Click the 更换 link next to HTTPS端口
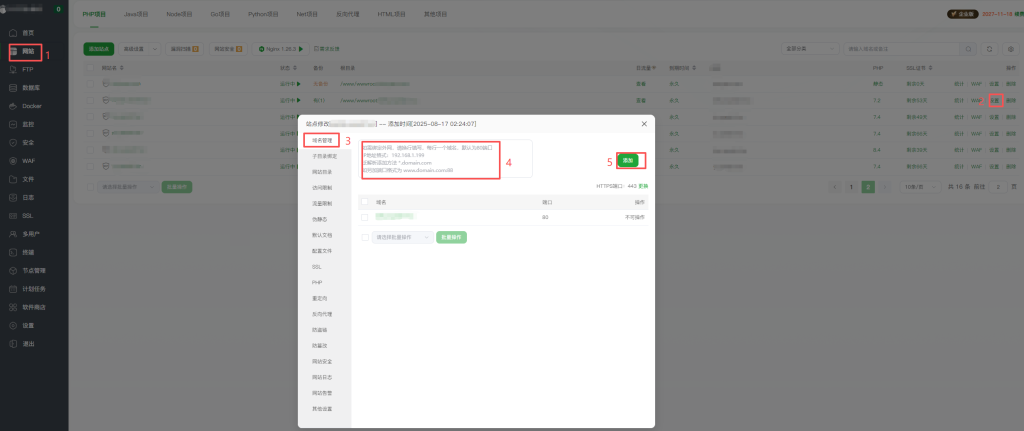 point(644,186)
